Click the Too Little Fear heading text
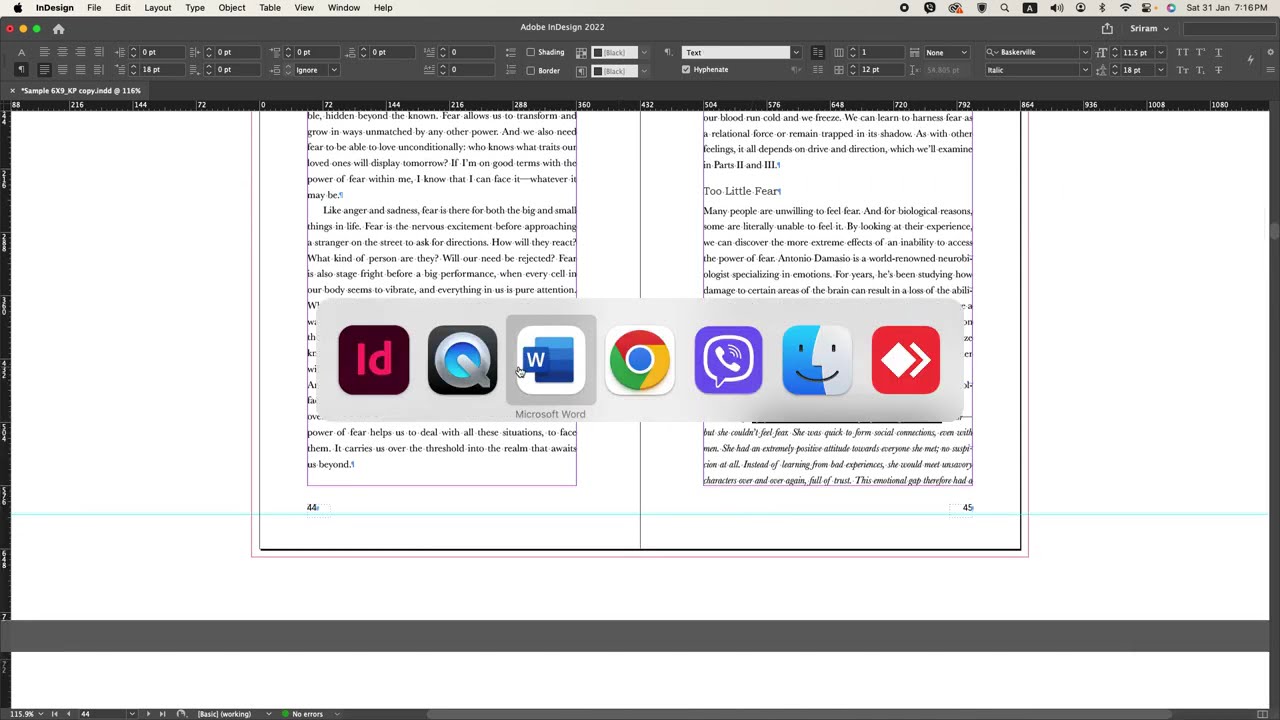Image resolution: width=1280 pixels, height=720 pixels. click(740, 191)
